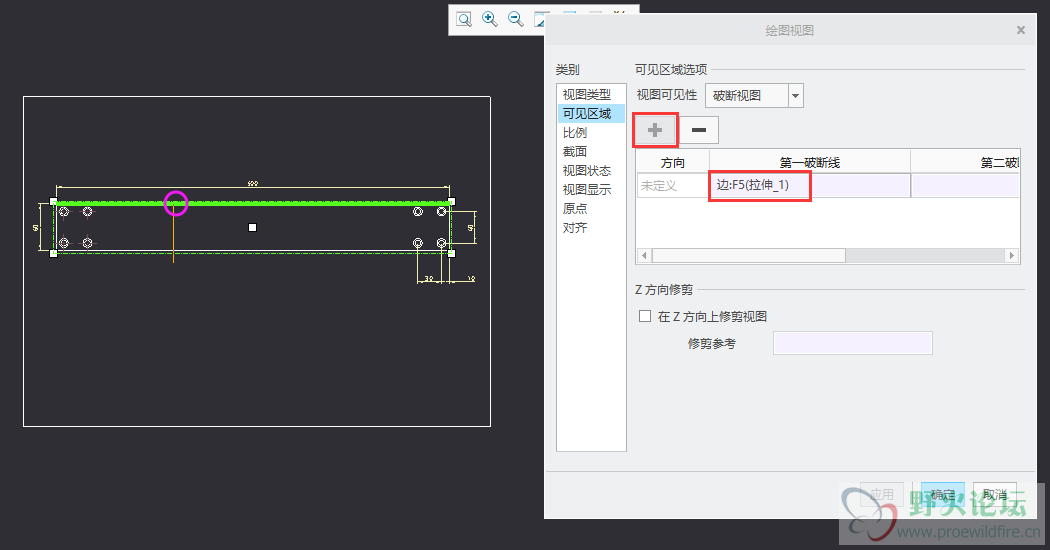Click the 未定义 direction cell

[x=672, y=186]
